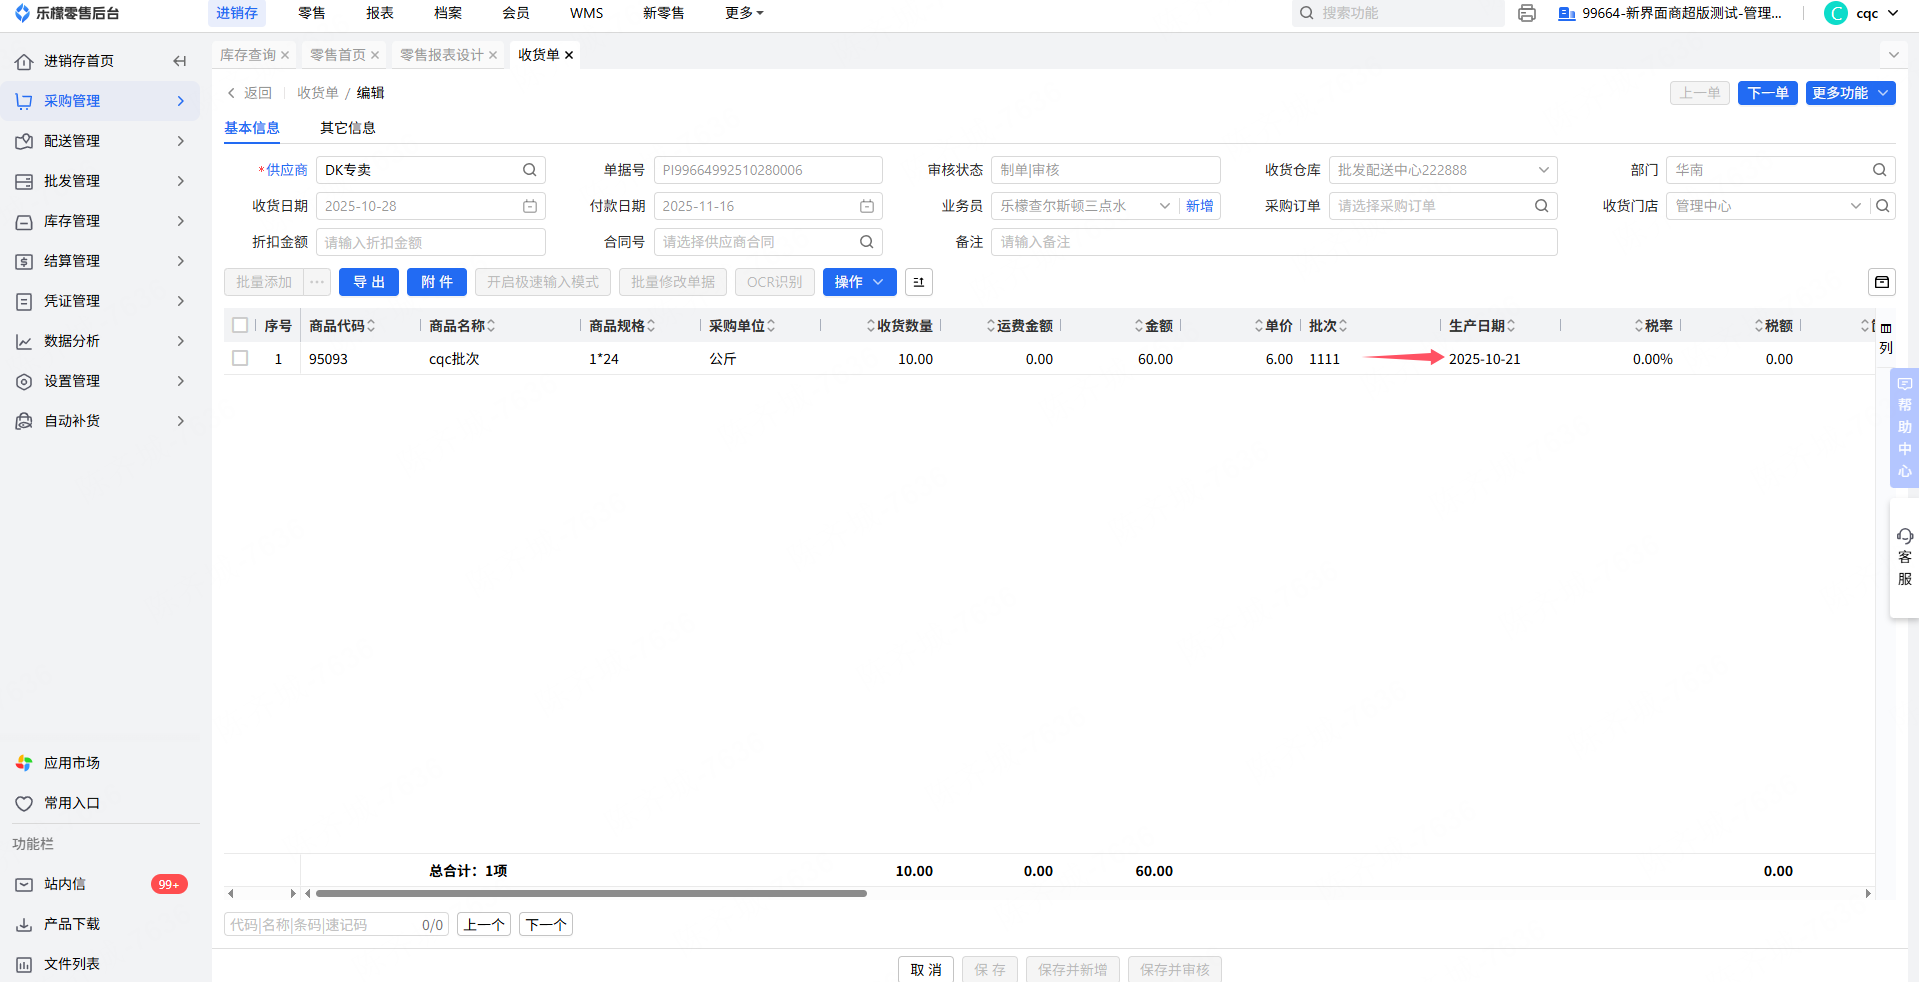Sort the table by 商品代码 column

[371, 326]
